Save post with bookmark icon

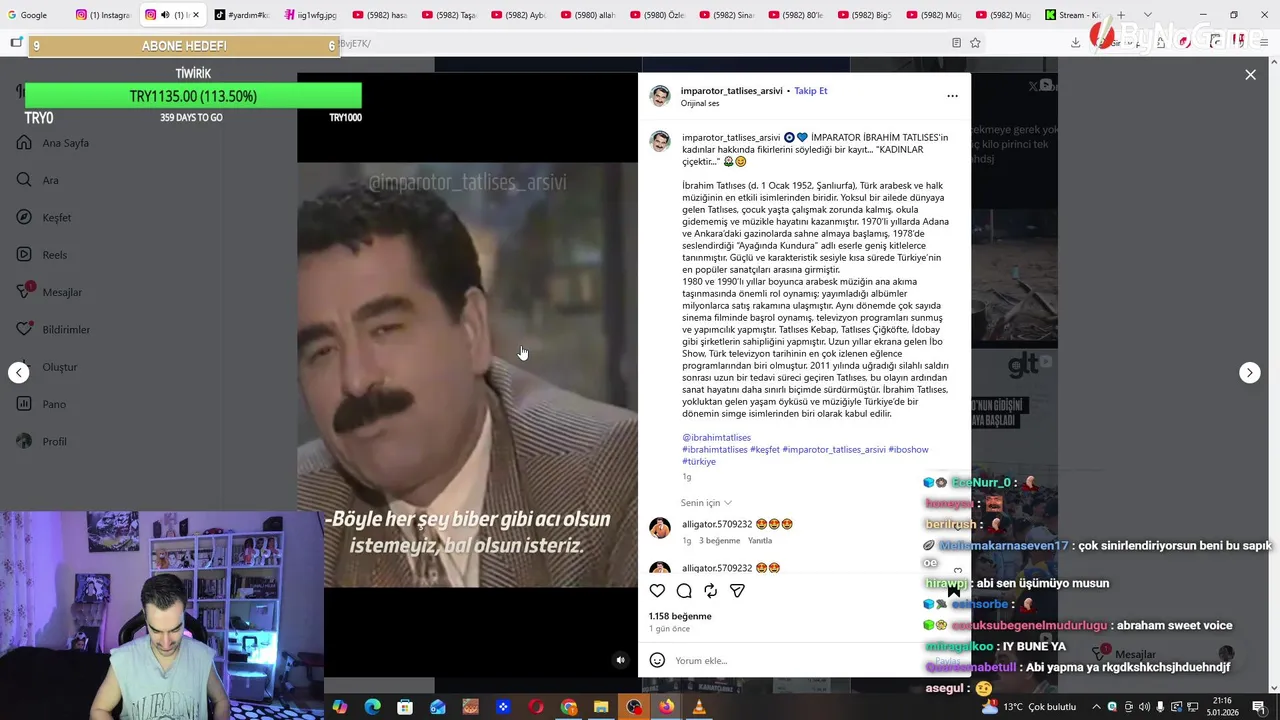(x=953, y=591)
